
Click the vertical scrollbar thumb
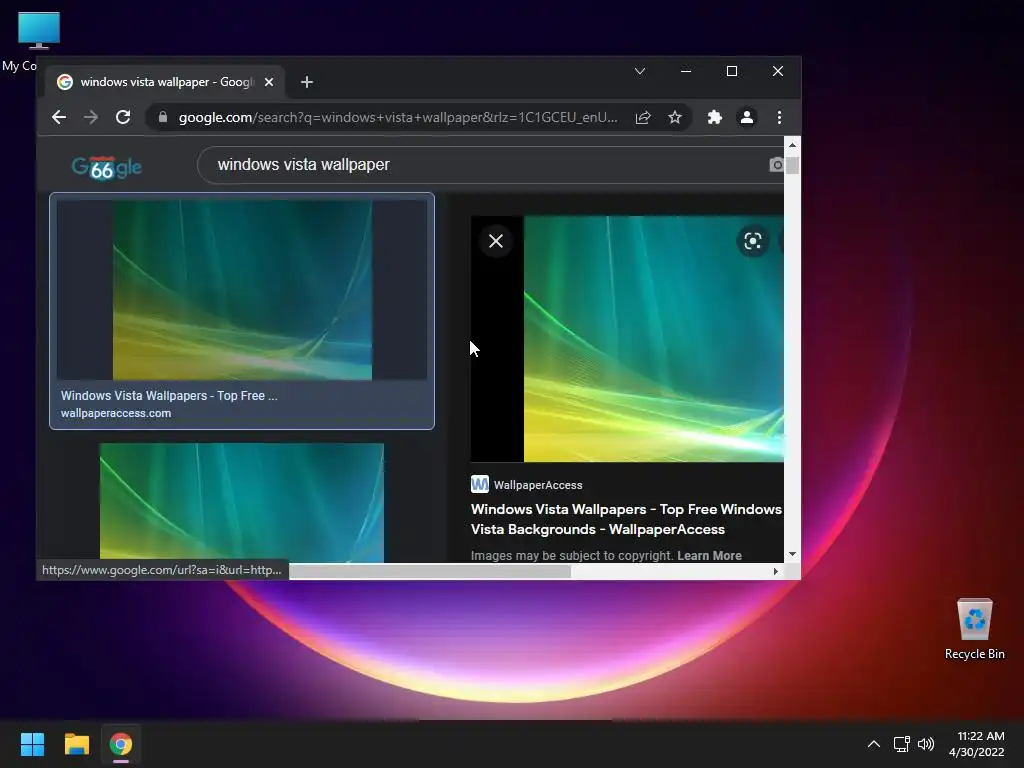click(792, 165)
